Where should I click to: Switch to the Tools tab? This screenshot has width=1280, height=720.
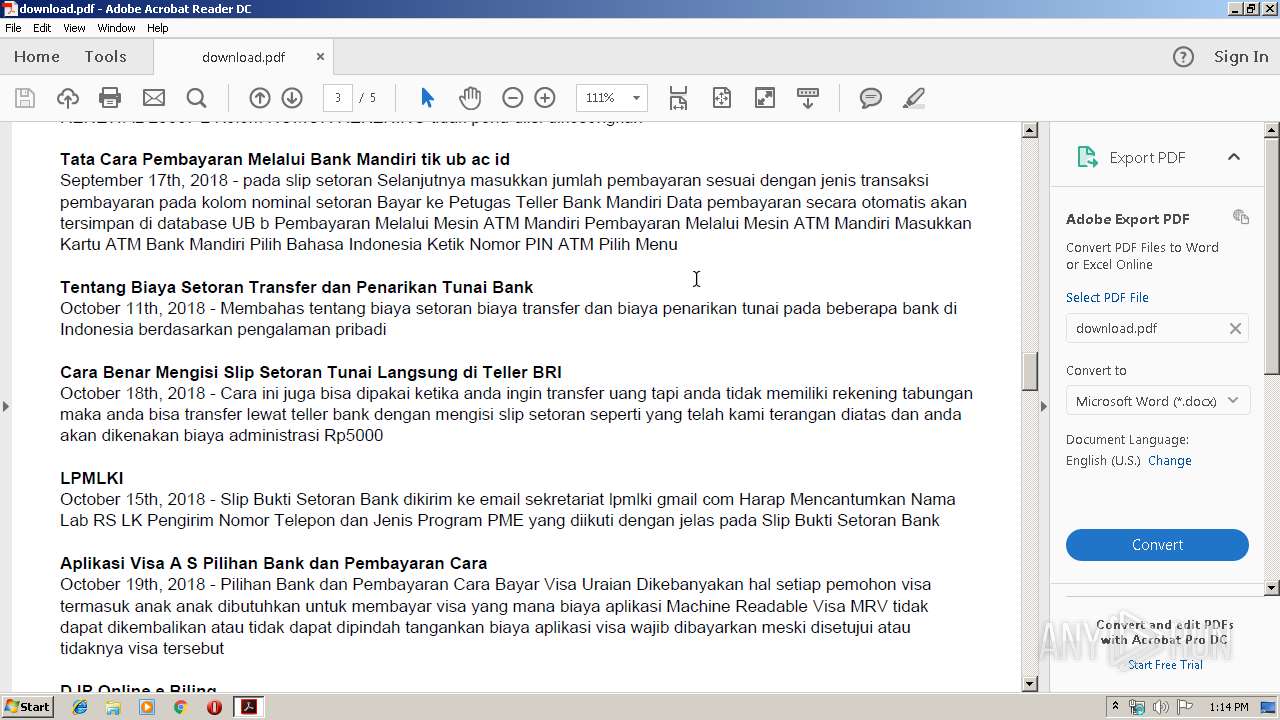pos(105,57)
